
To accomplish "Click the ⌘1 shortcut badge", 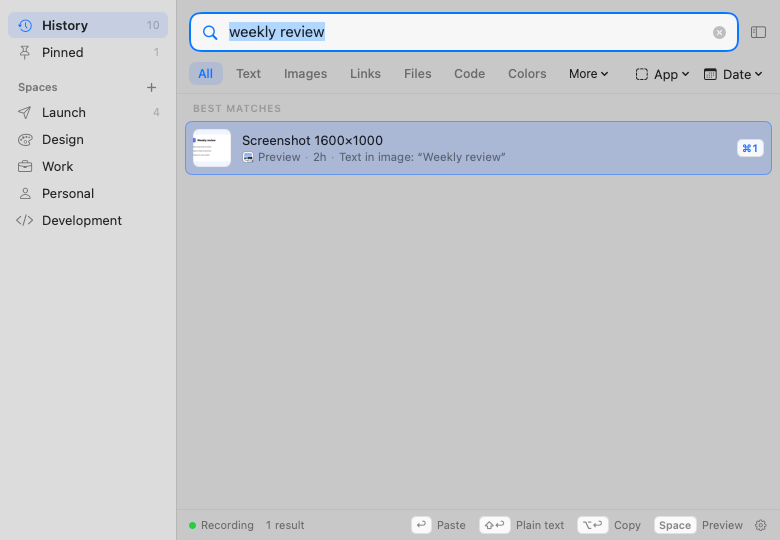I will [750, 148].
